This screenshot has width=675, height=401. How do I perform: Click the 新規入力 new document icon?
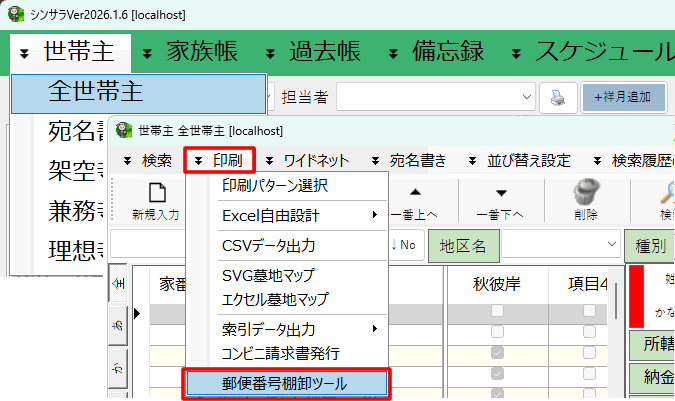[155, 194]
